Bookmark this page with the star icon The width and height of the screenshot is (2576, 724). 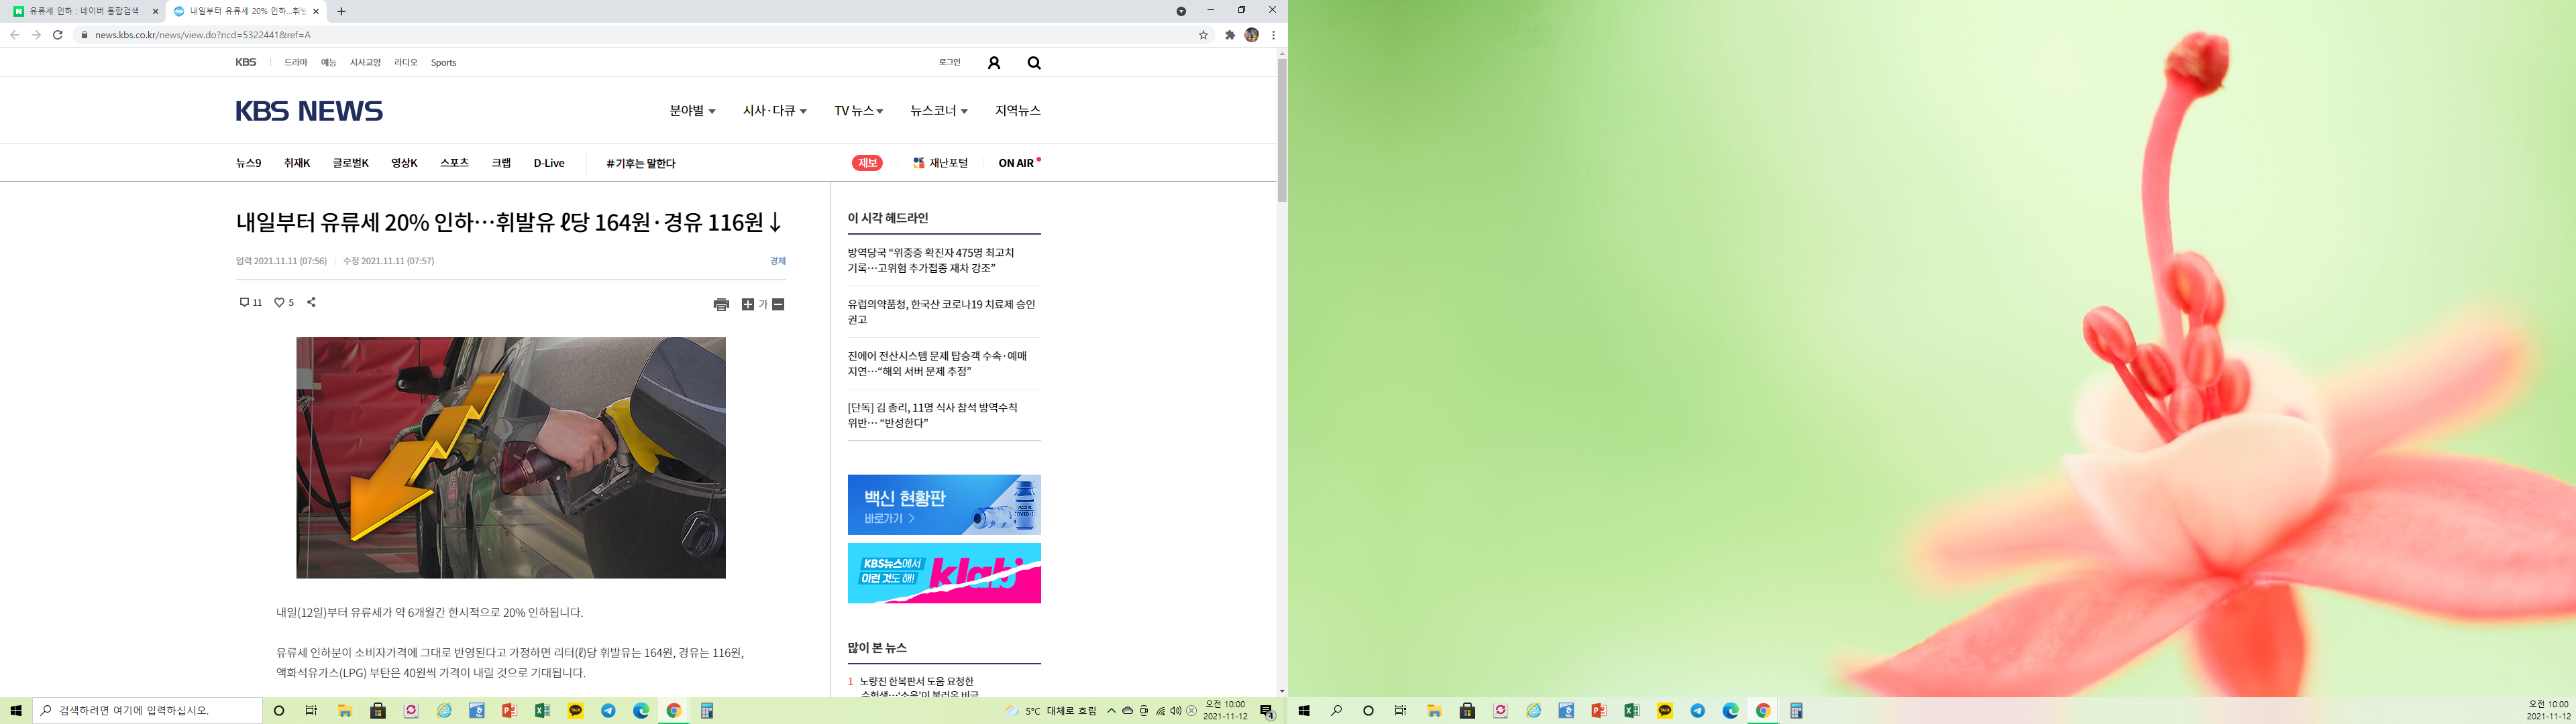point(1203,35)
